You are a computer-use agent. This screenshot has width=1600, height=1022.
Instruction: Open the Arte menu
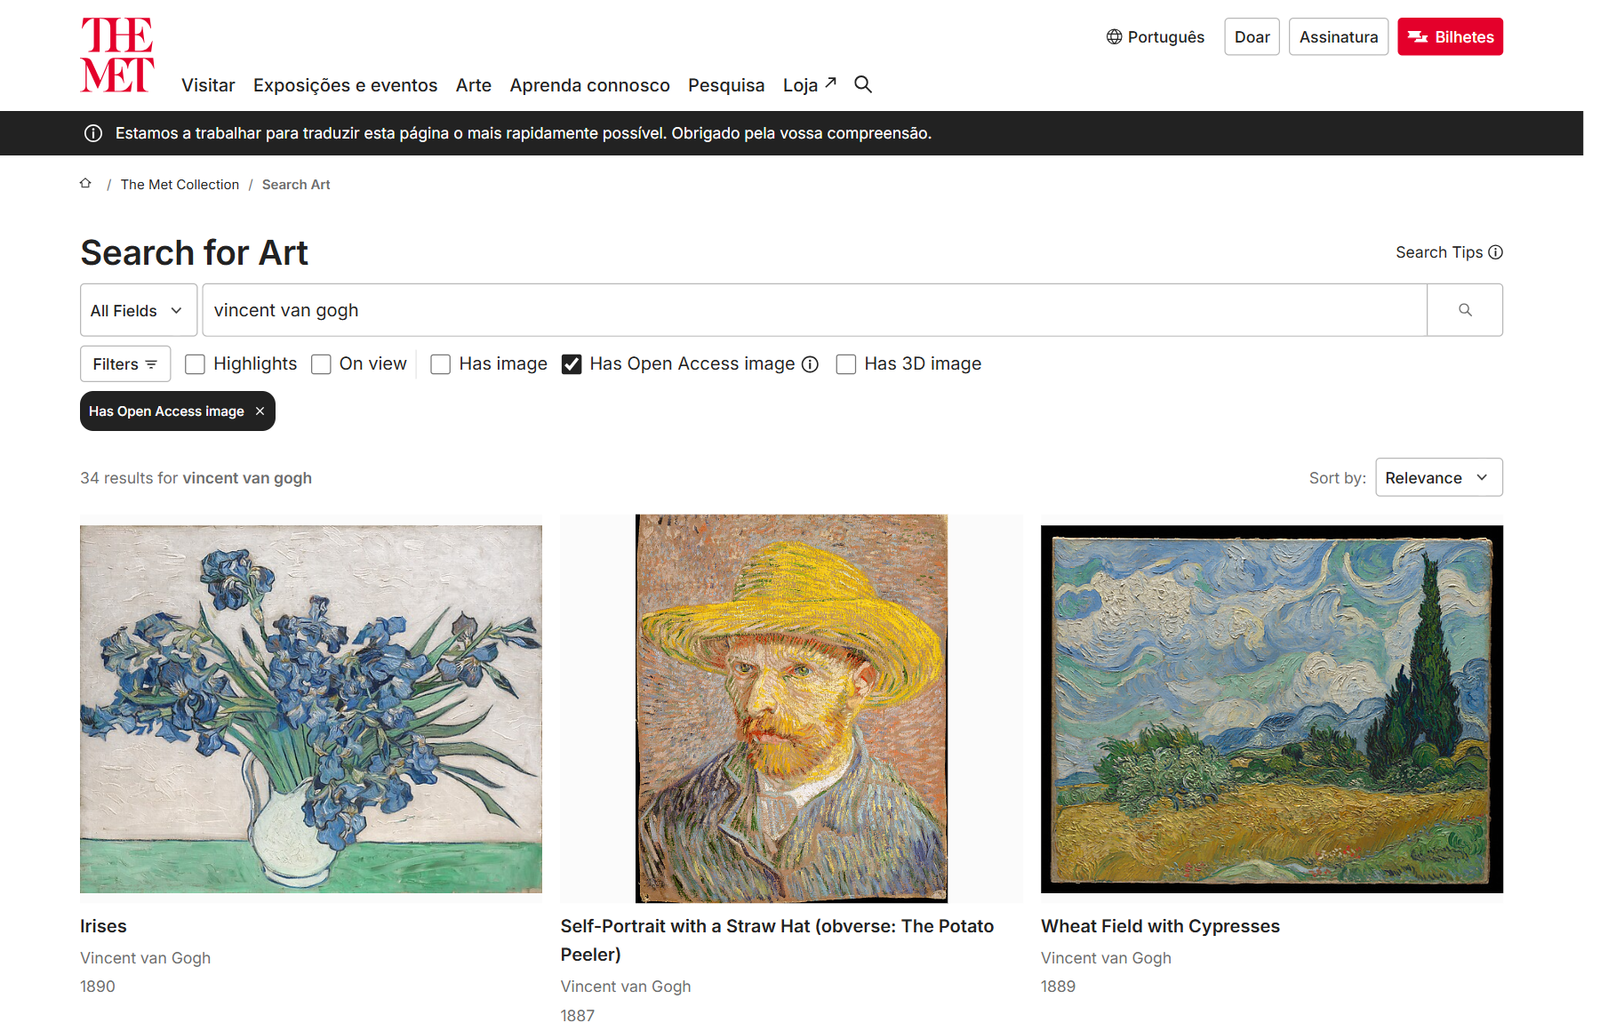point(473,85)
